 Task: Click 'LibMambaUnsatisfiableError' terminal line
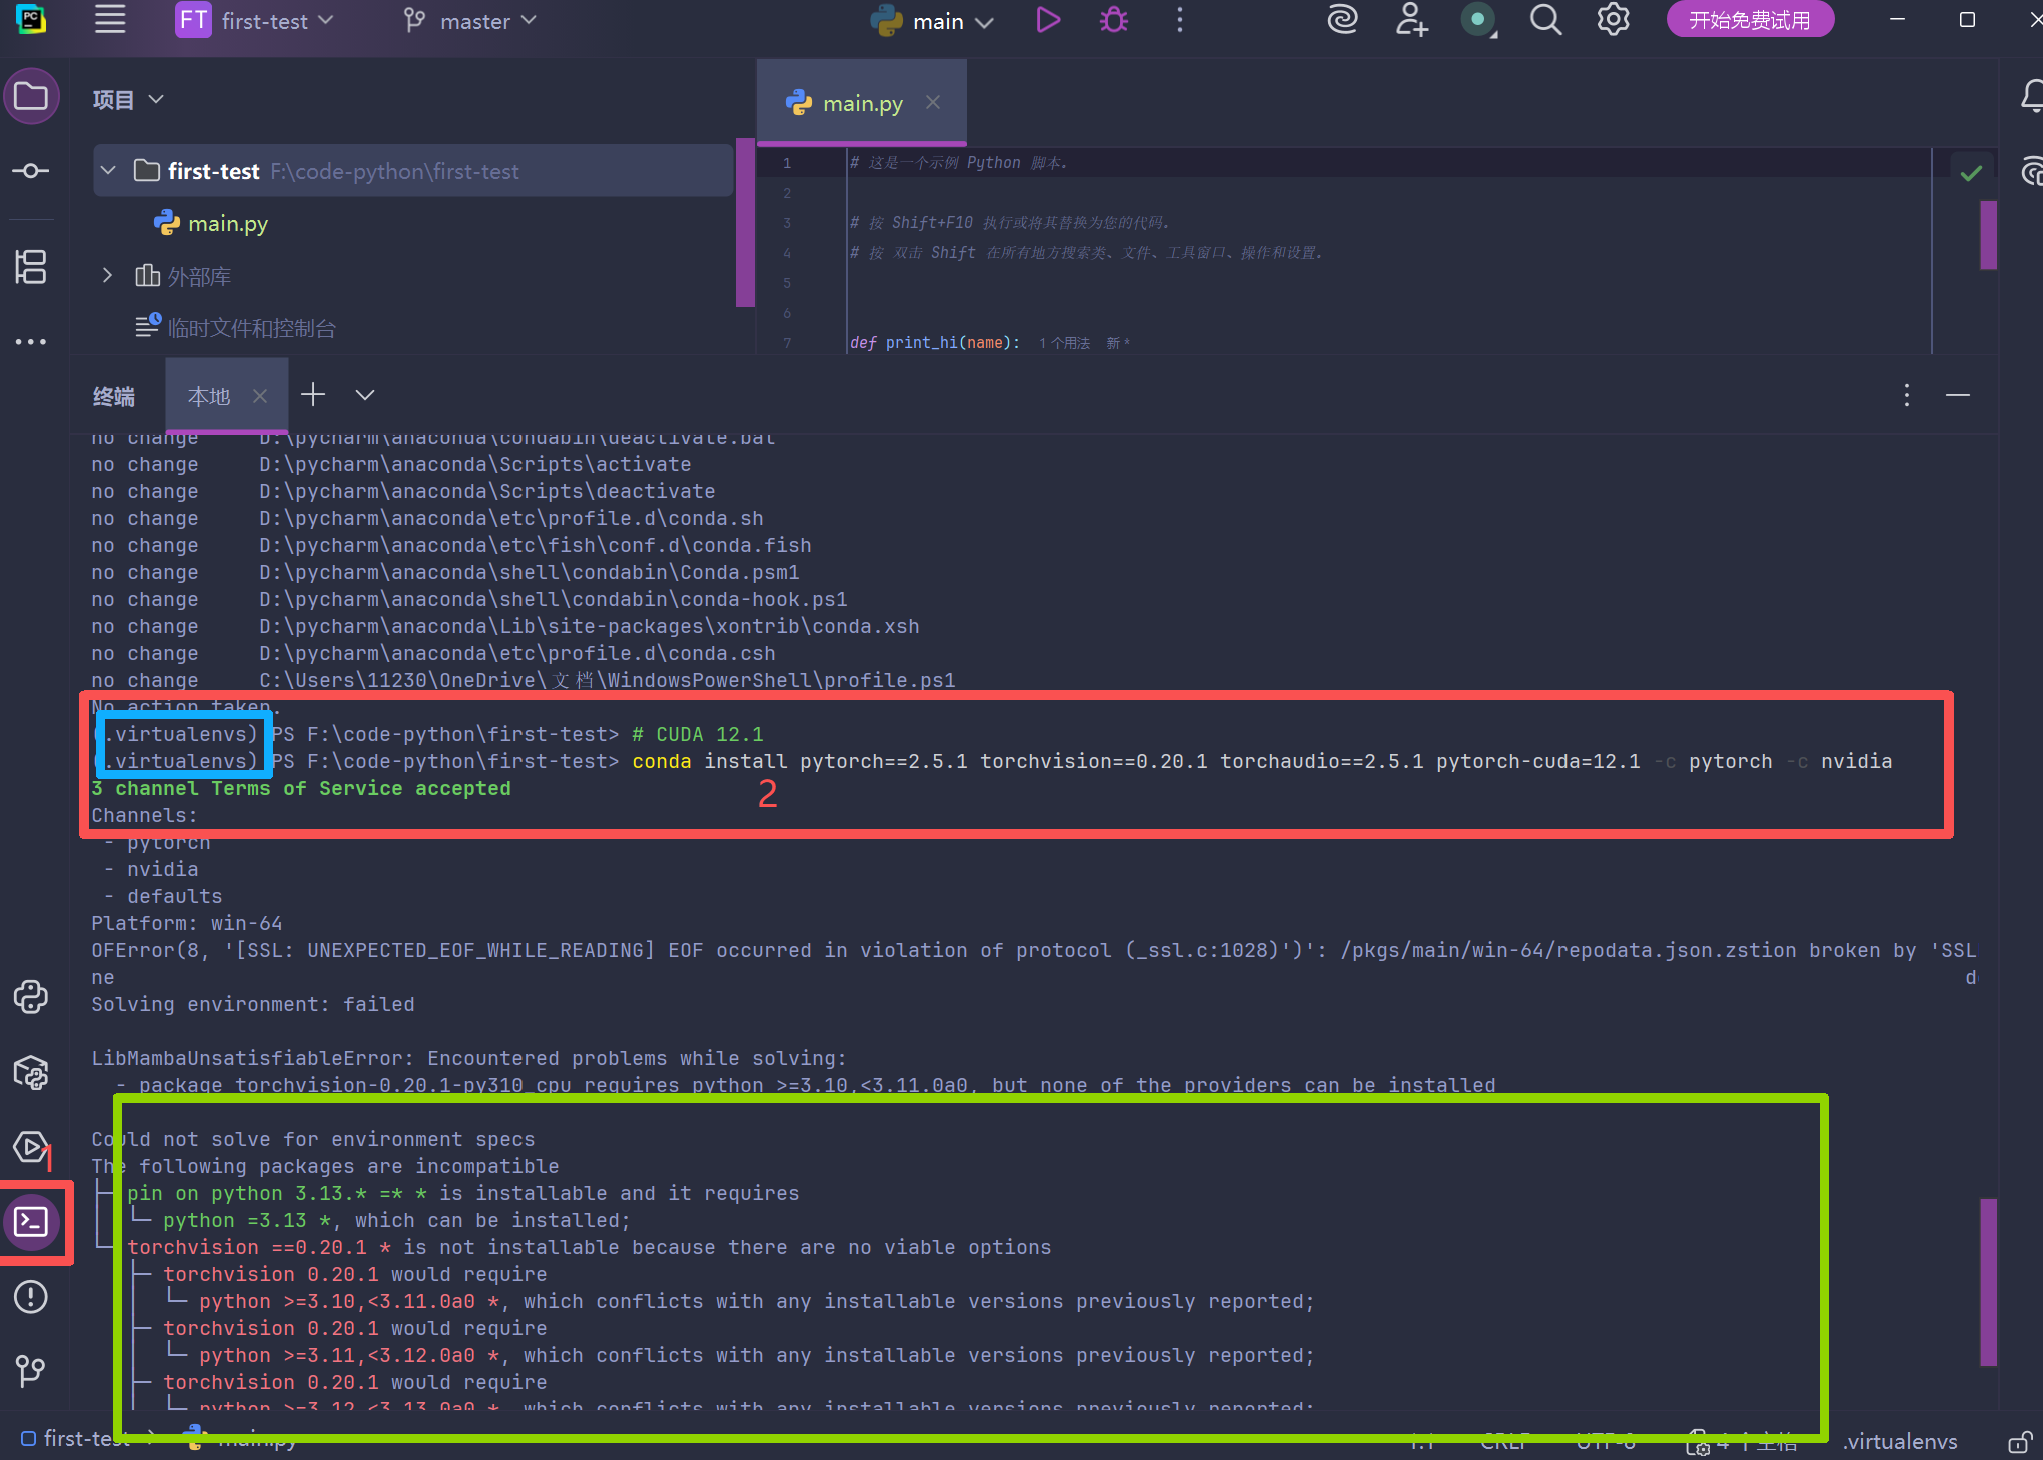click(x=469, y=1059)
